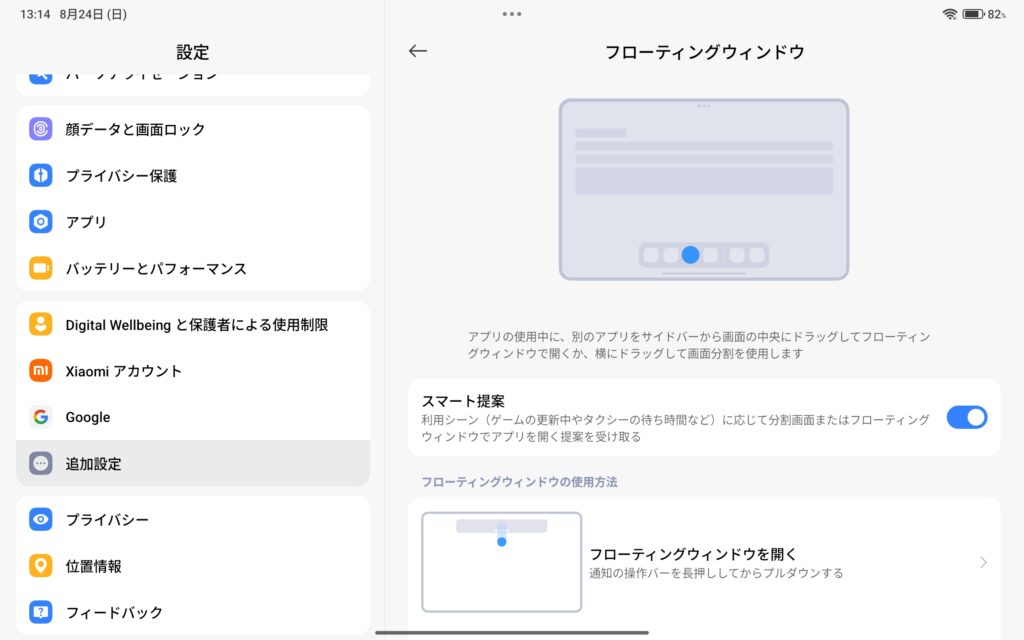Tap the three-dot window handle at top
The height and width of the screenshot is (640, 1024).
(x=512, y=13)
